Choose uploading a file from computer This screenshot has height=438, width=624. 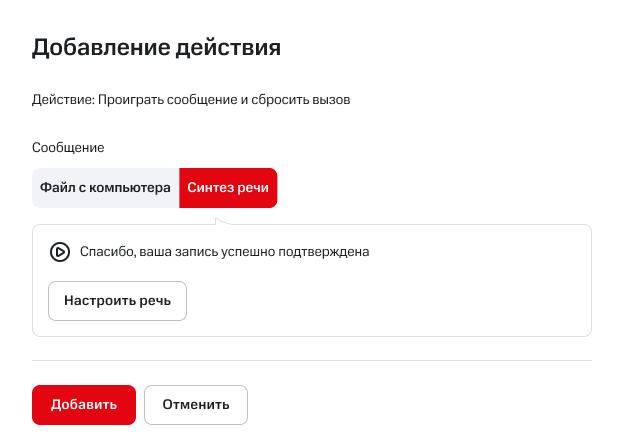click(105, 188)
